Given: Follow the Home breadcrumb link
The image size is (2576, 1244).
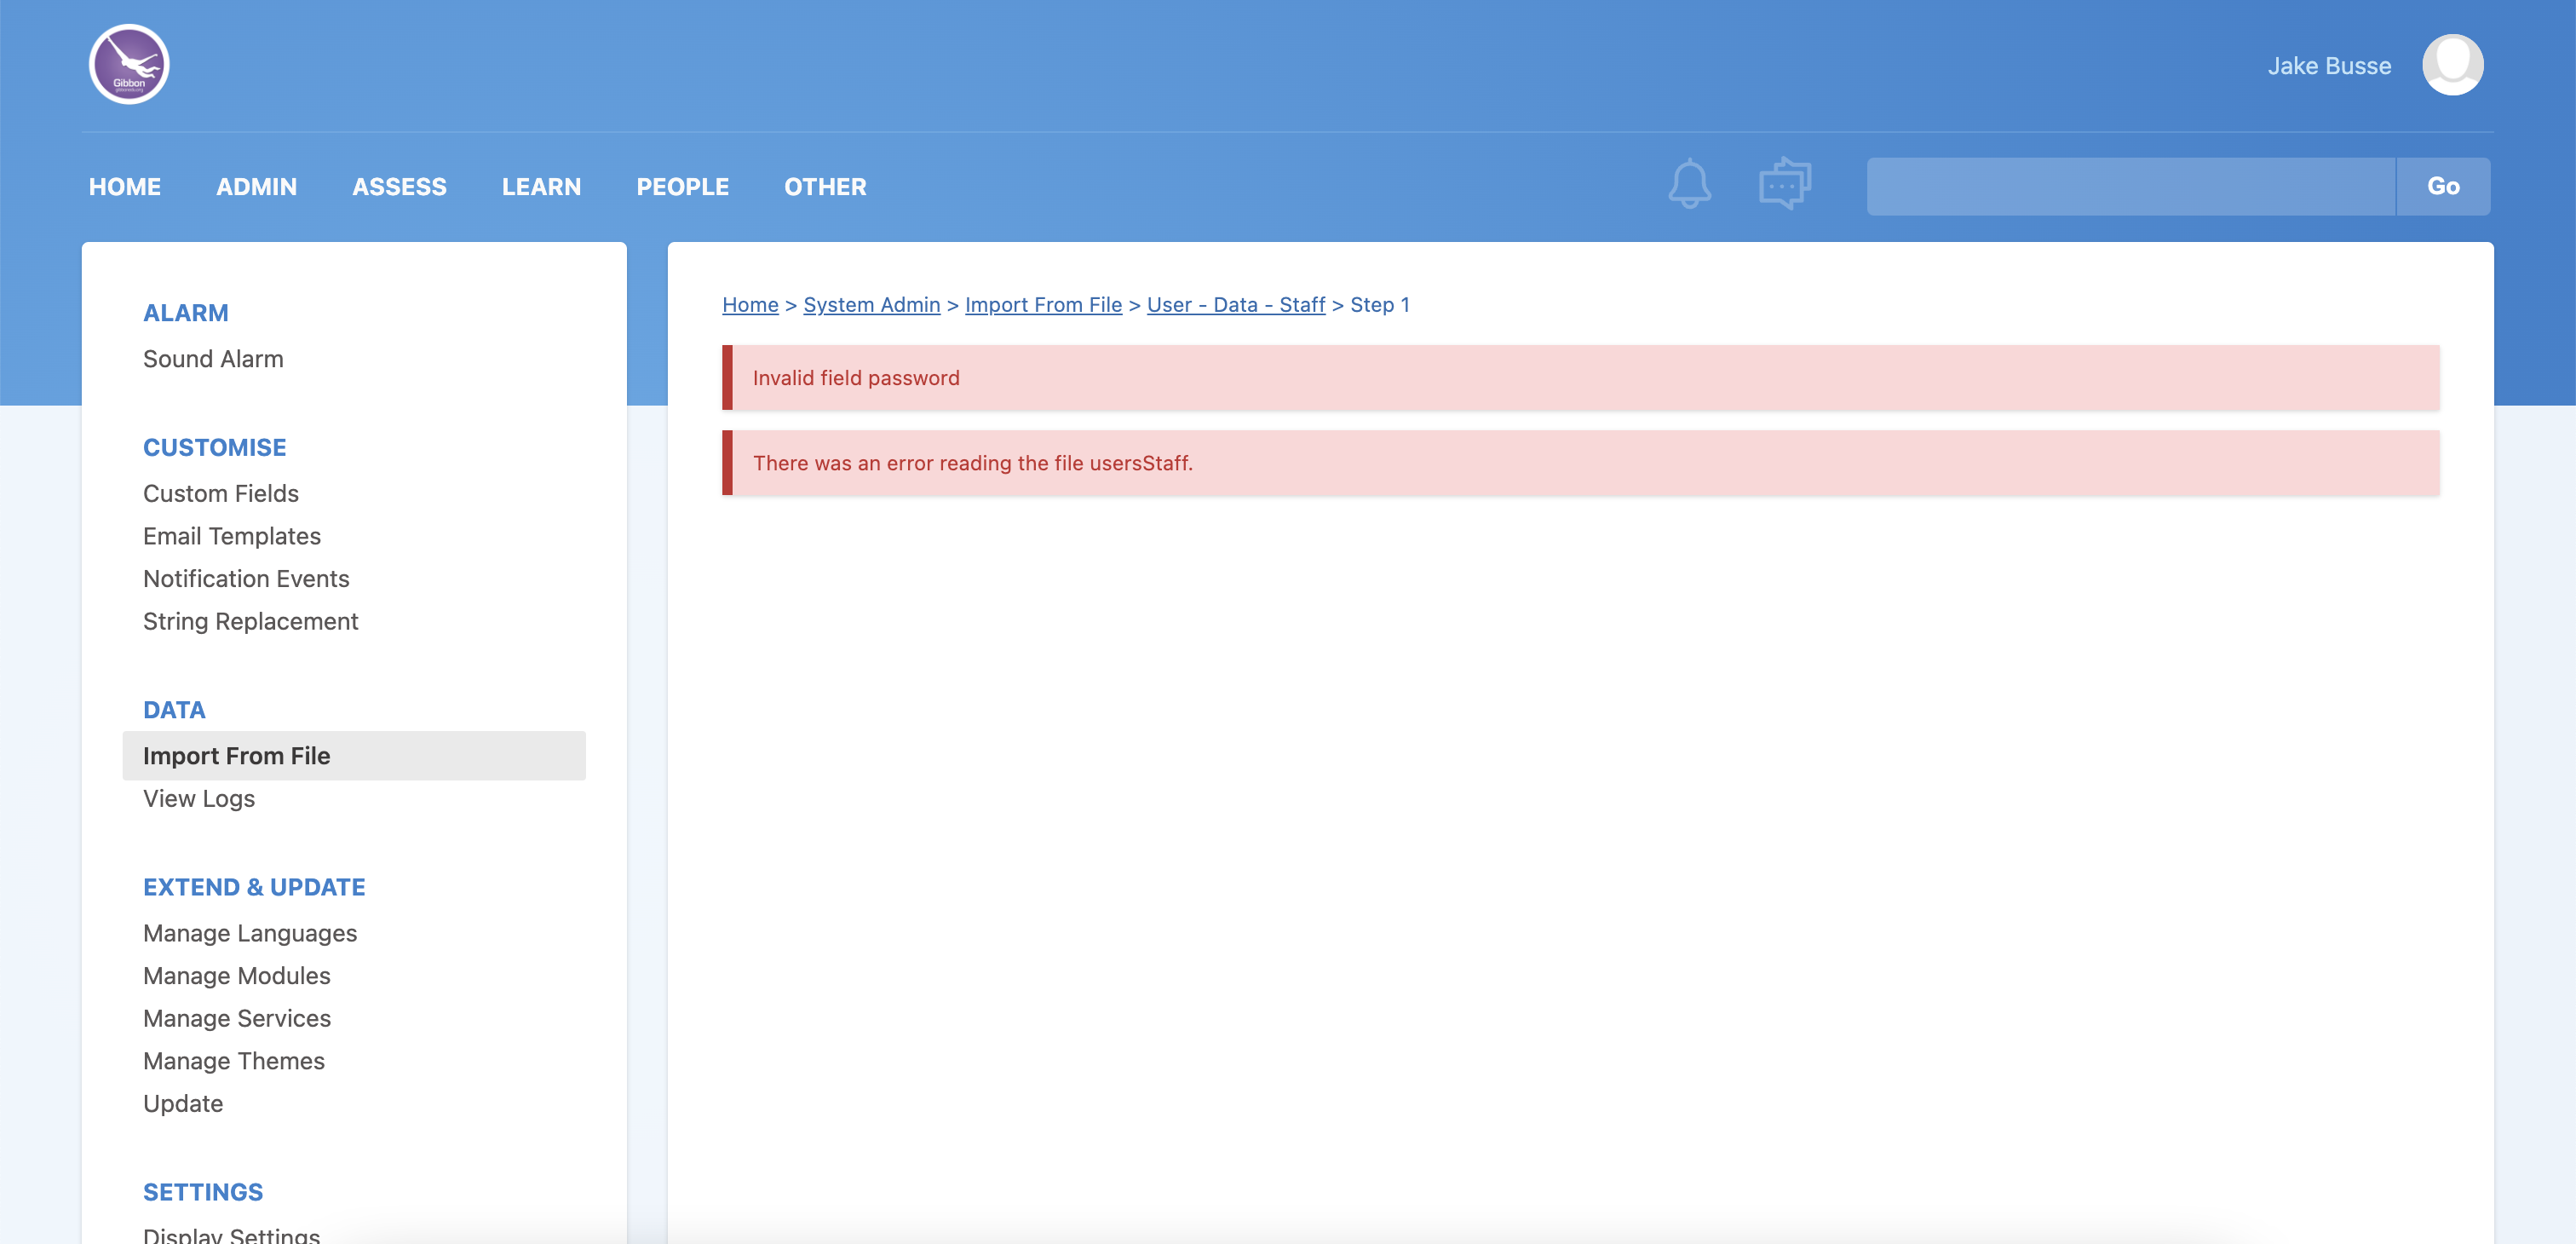Looking at the screenshot, I should pyautogui.click(x=750, y=305).
